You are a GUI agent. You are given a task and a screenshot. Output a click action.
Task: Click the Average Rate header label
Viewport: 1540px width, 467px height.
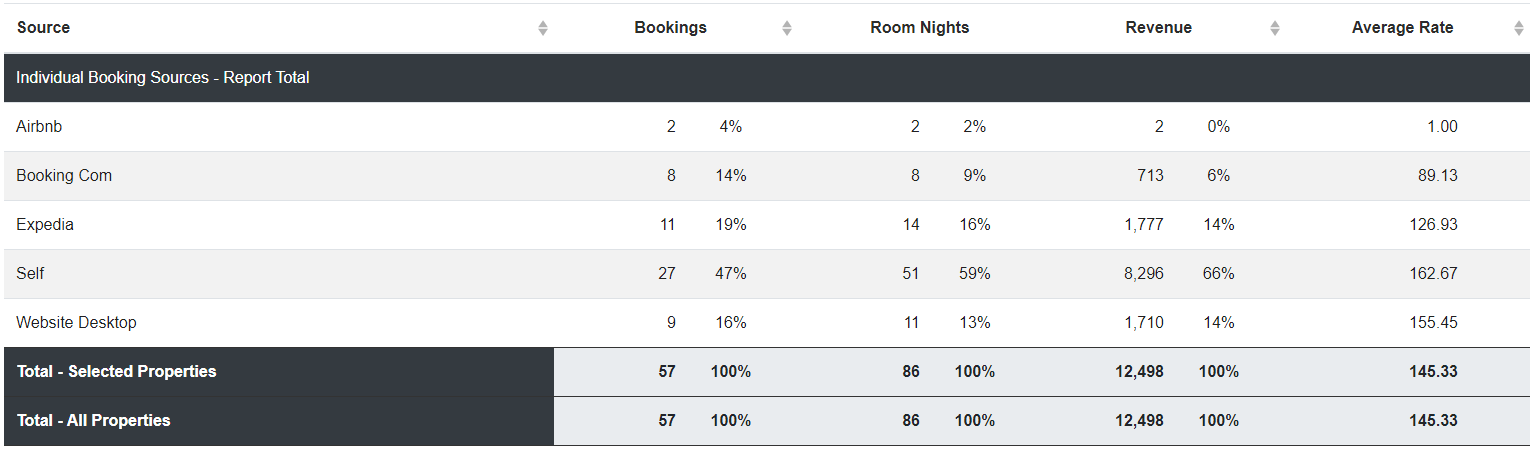pyautogui.click(x=1403, y=28)
